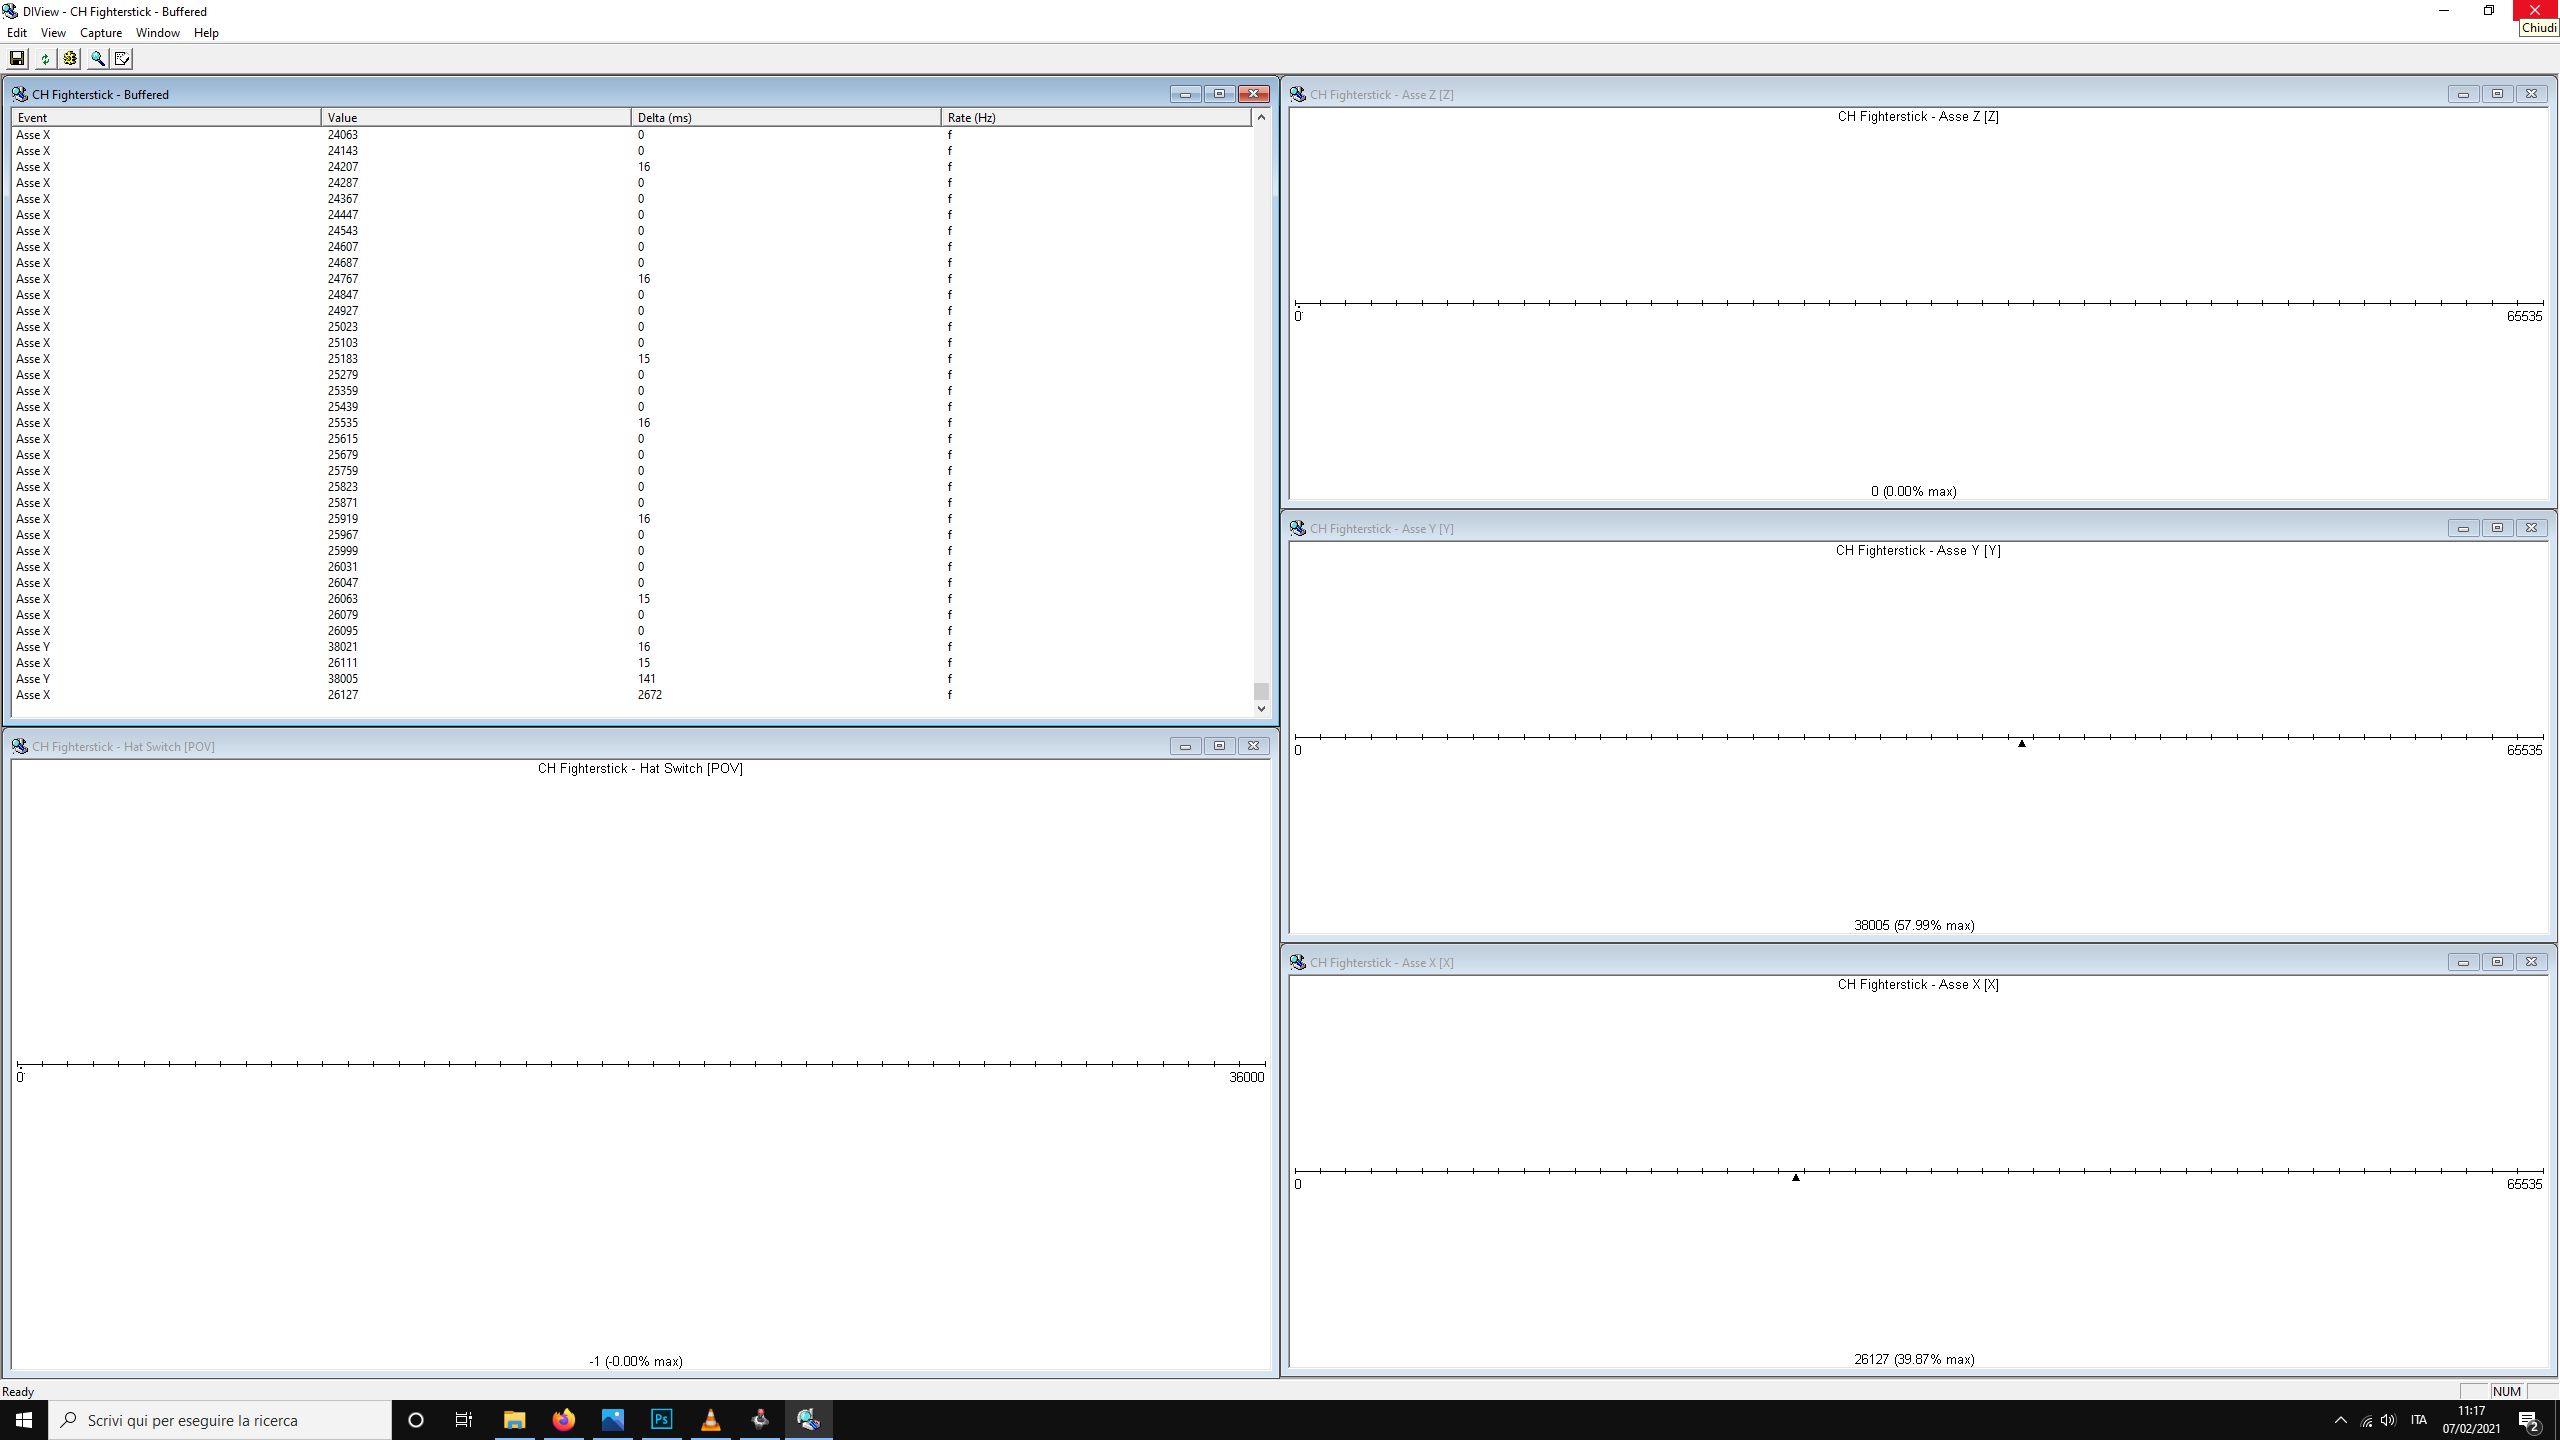Click the Asse X axis position marker triangle
This screenshot has width=2560, height=1440.
(x=1796, y=1178)
